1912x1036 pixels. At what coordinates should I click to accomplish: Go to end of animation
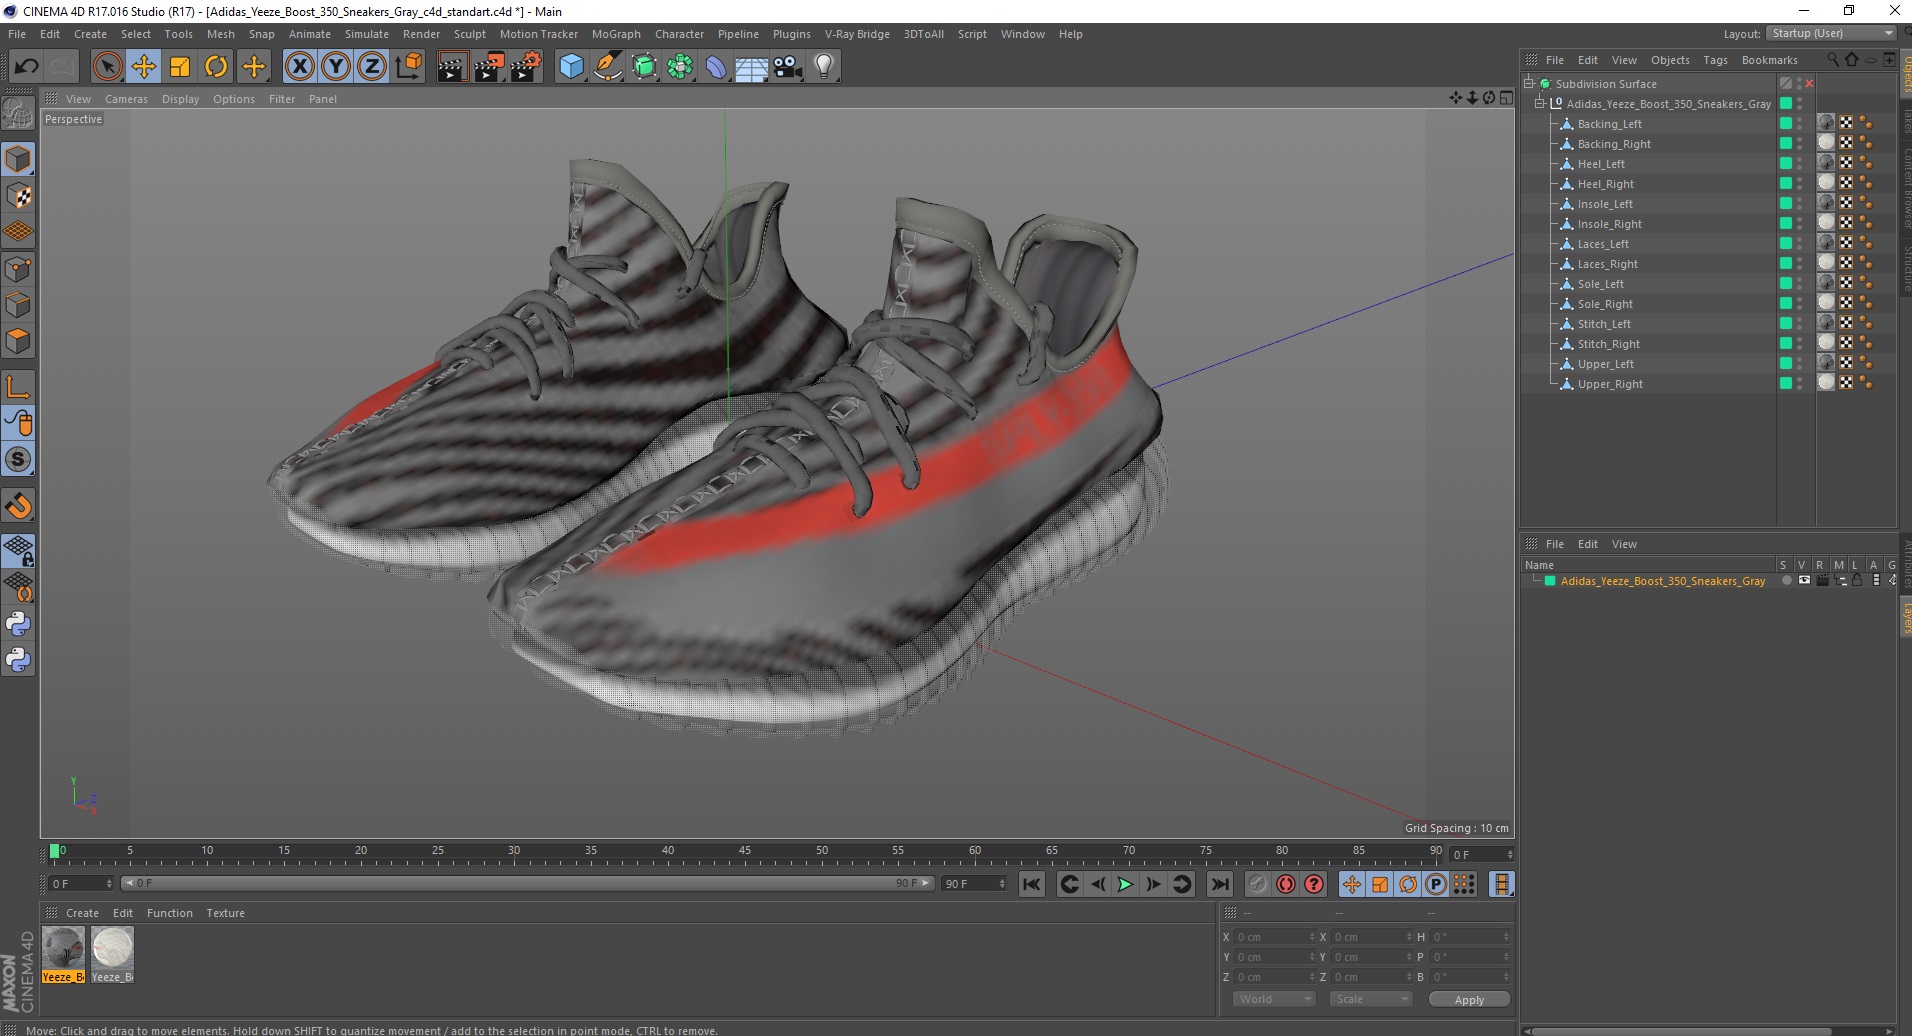(x=1219, y=884)
